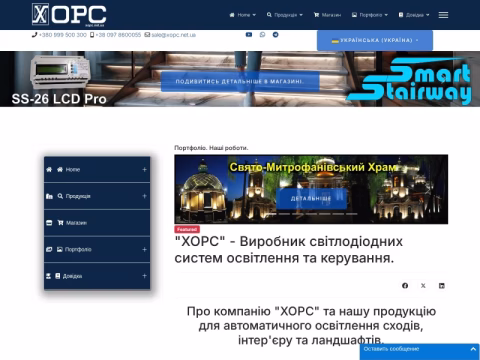Select Довідка in the sidebar menu
This screenshot has height=360, width=480.
point(72,276)
